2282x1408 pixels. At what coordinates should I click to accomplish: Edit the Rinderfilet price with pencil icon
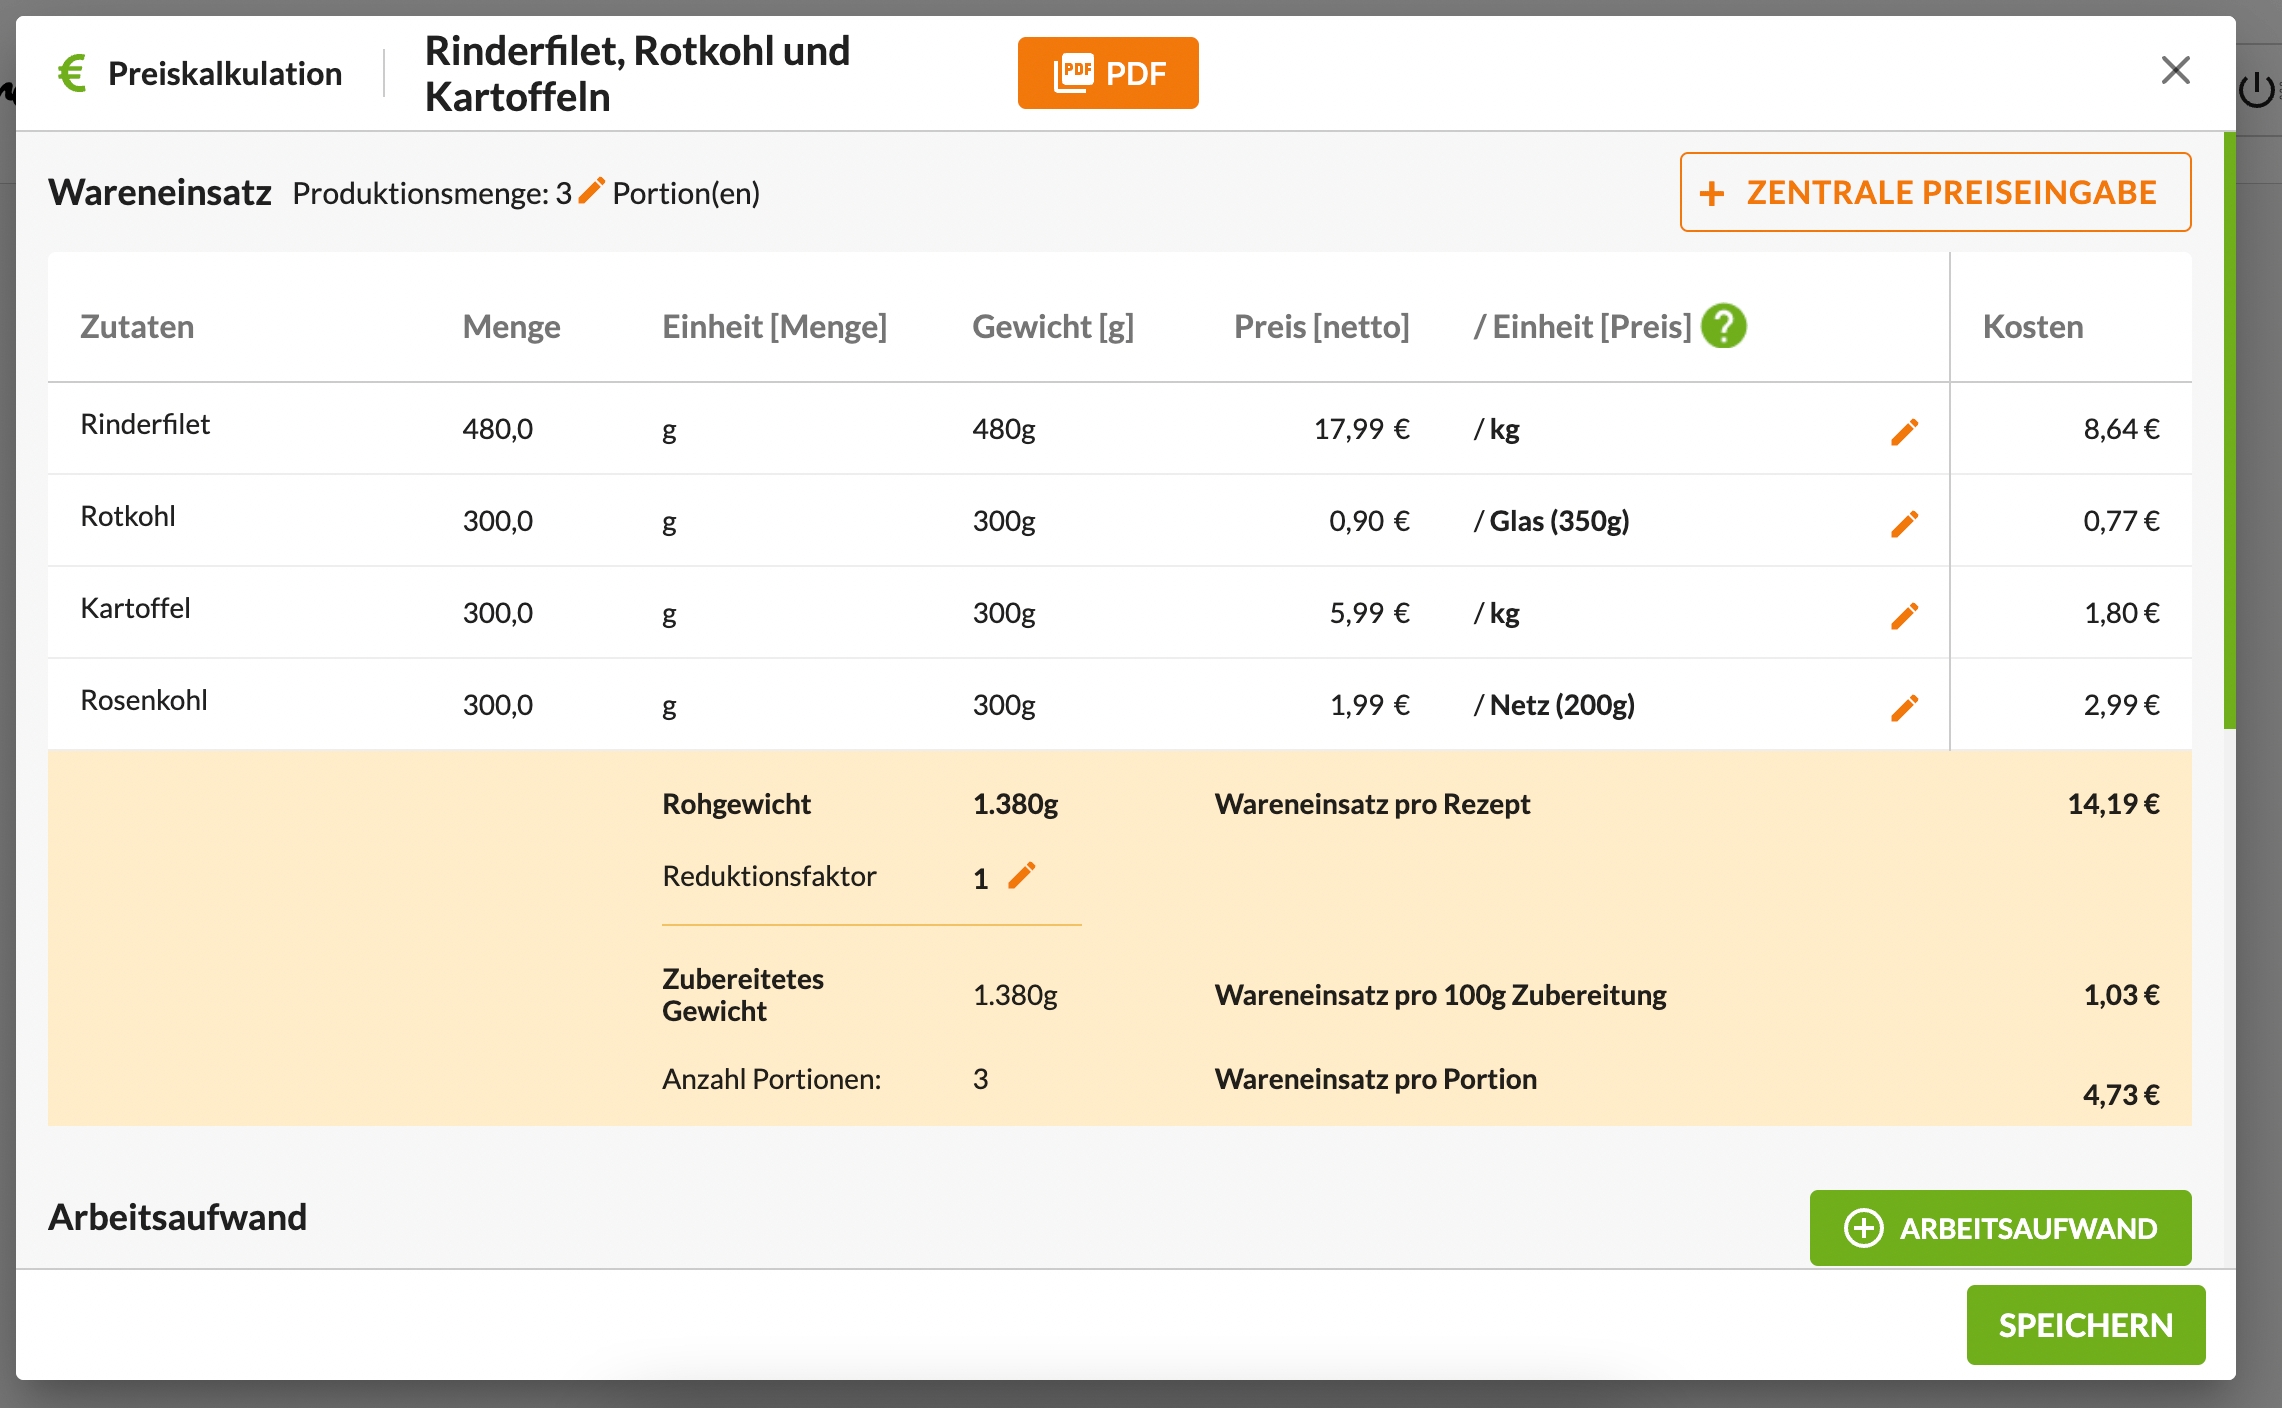[1904, 431]
